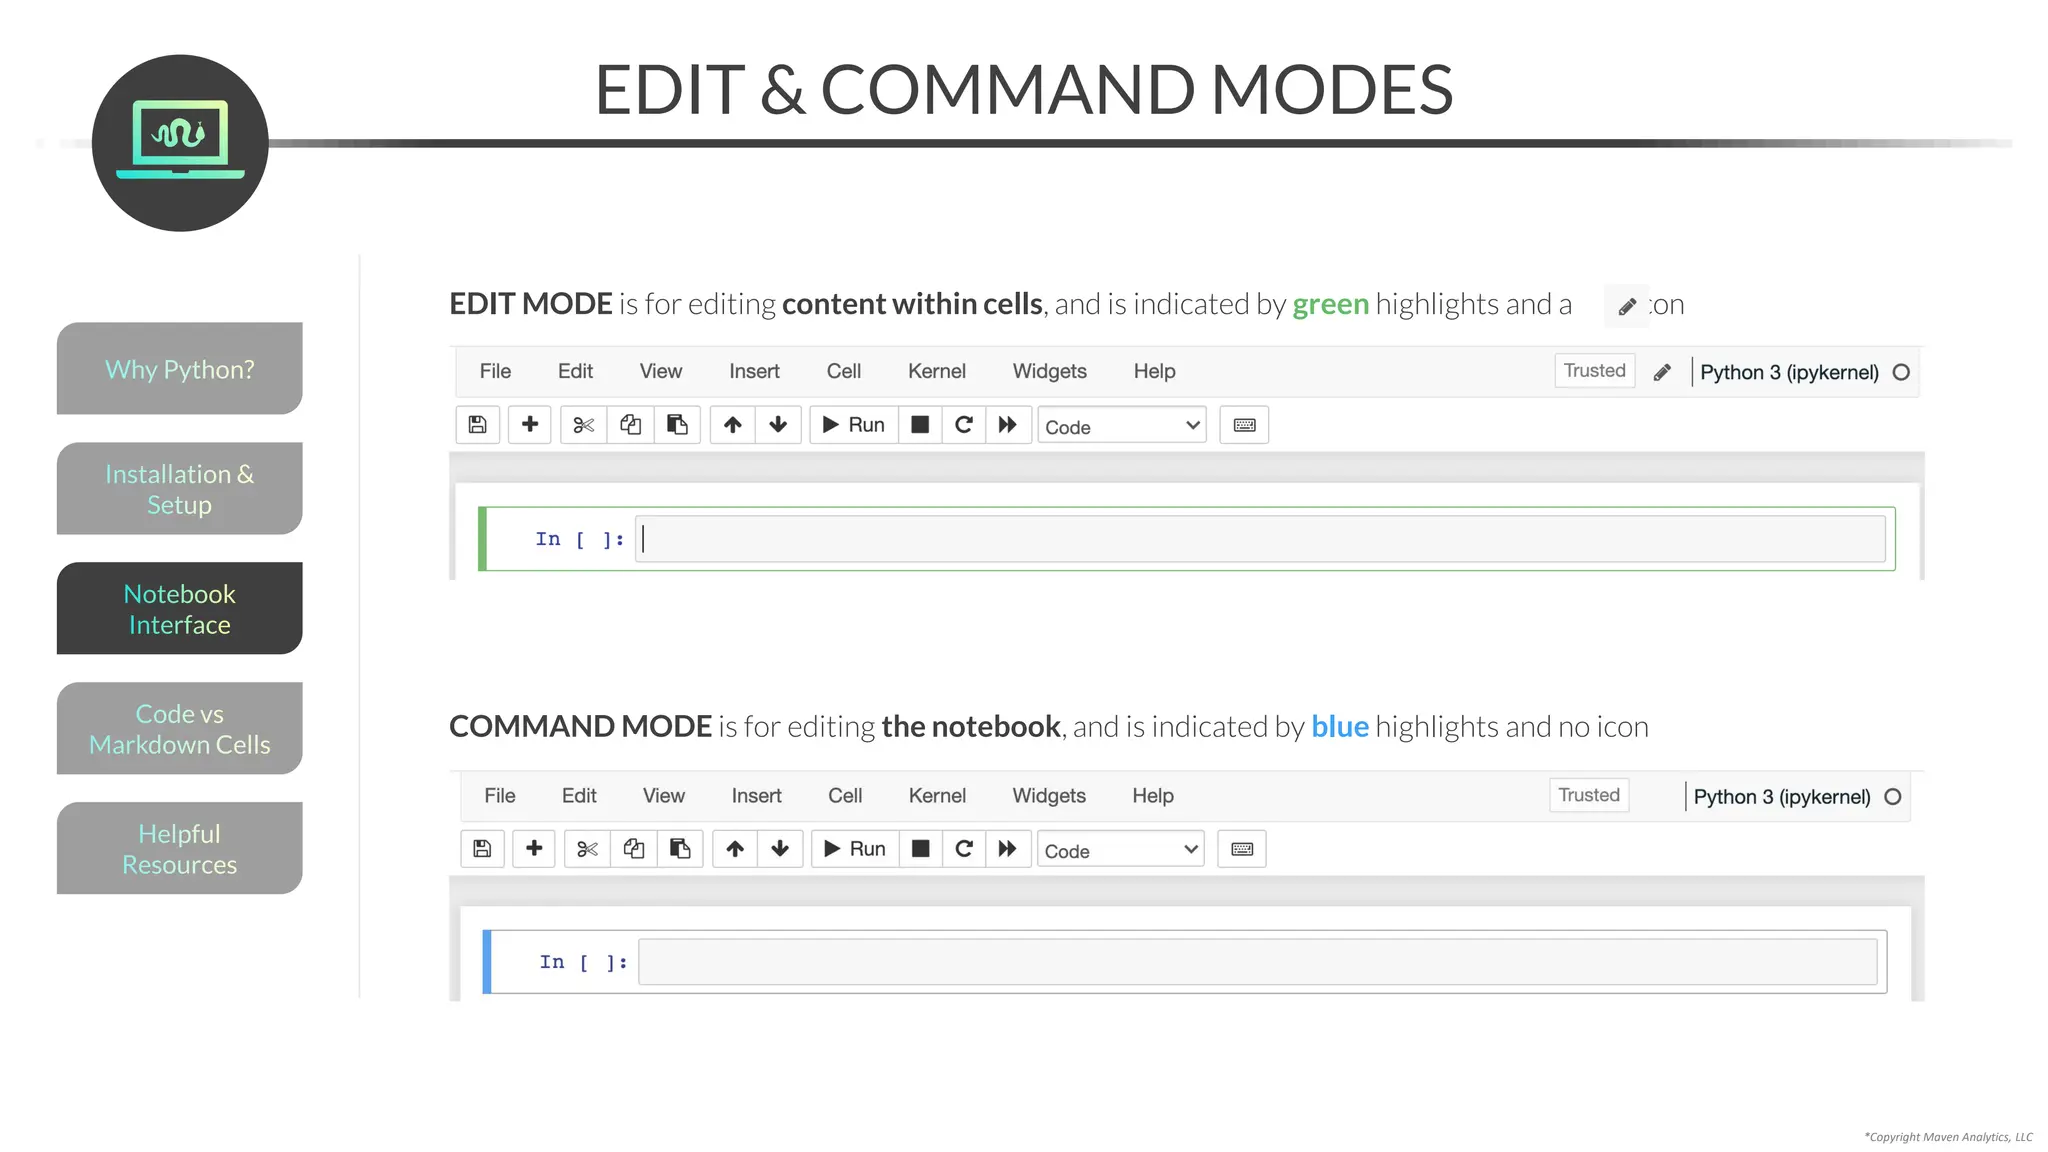Interrupt kernel stop icon in command mode toolbar
The image size is (2048, 1152).
point(921,849)
